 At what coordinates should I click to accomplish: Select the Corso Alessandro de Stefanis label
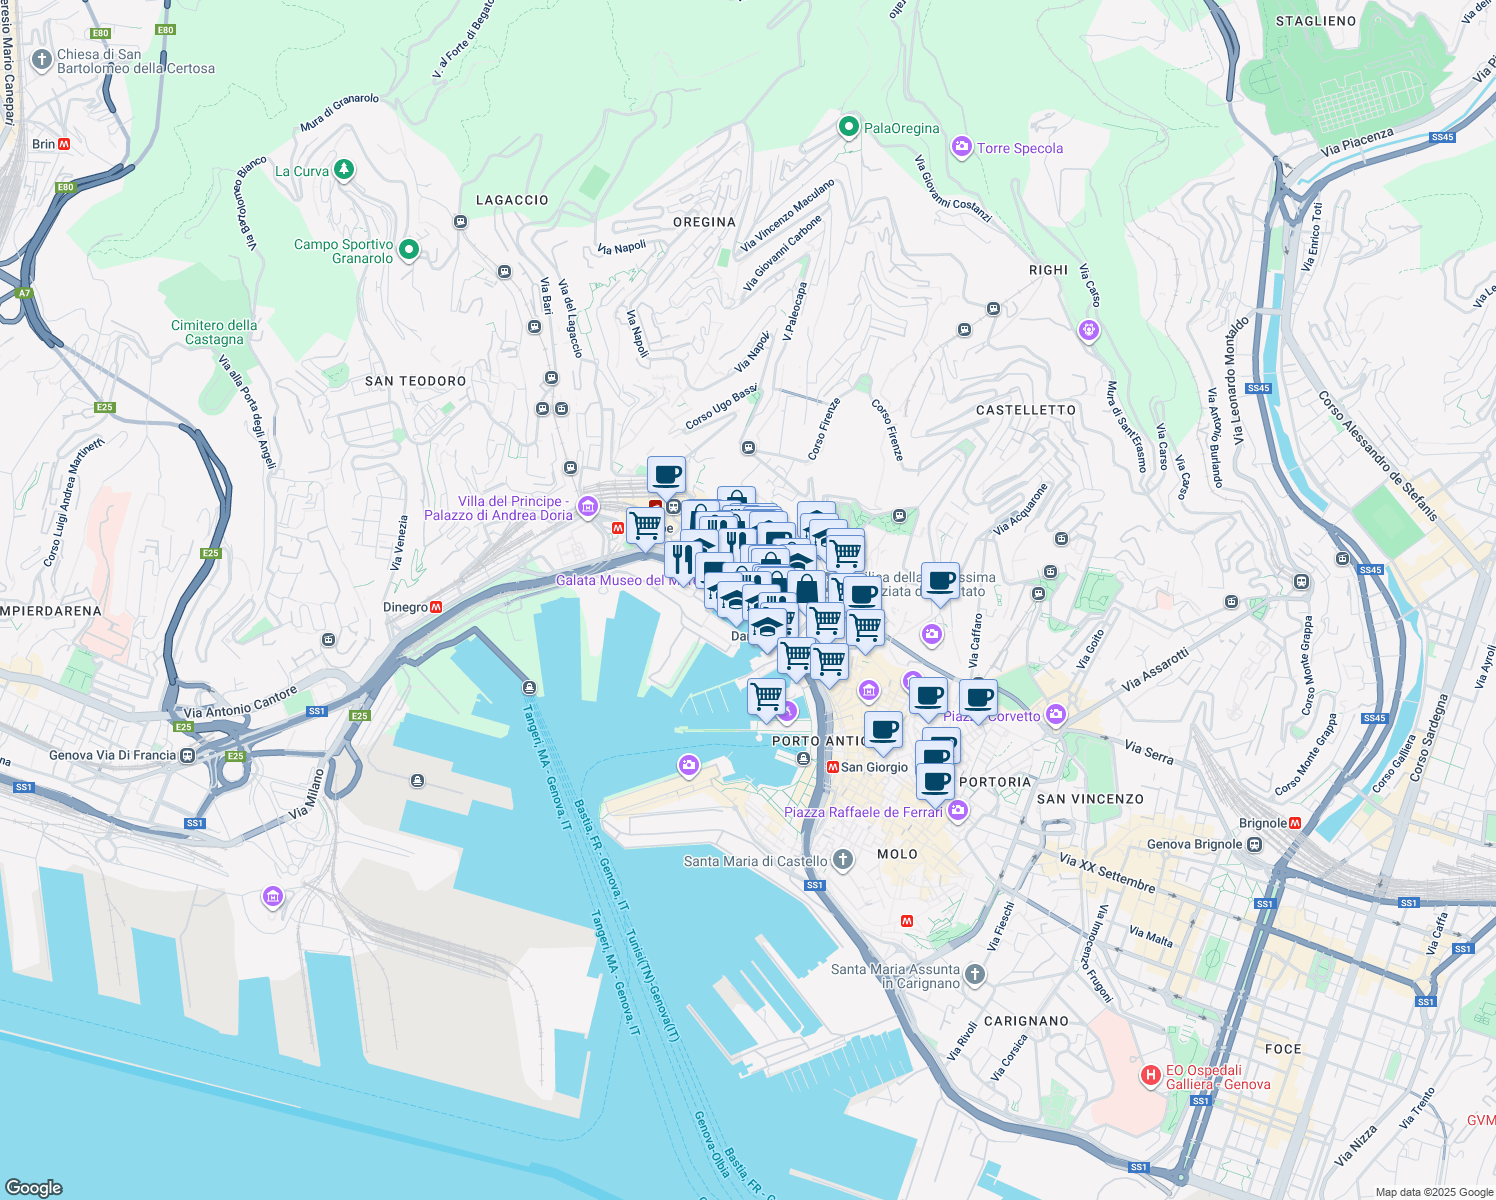[1377, 456]
